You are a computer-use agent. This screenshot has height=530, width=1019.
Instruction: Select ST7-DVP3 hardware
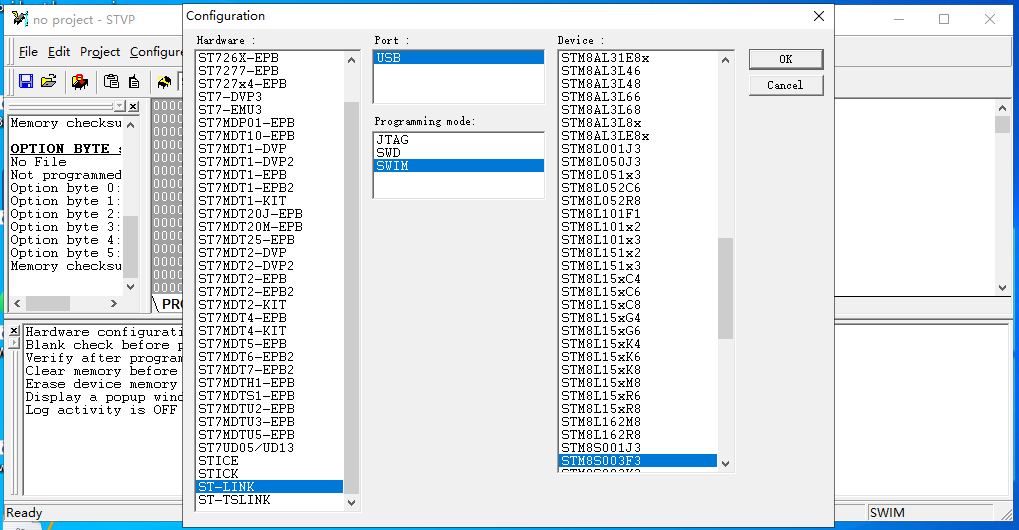[x=270, y=97]
